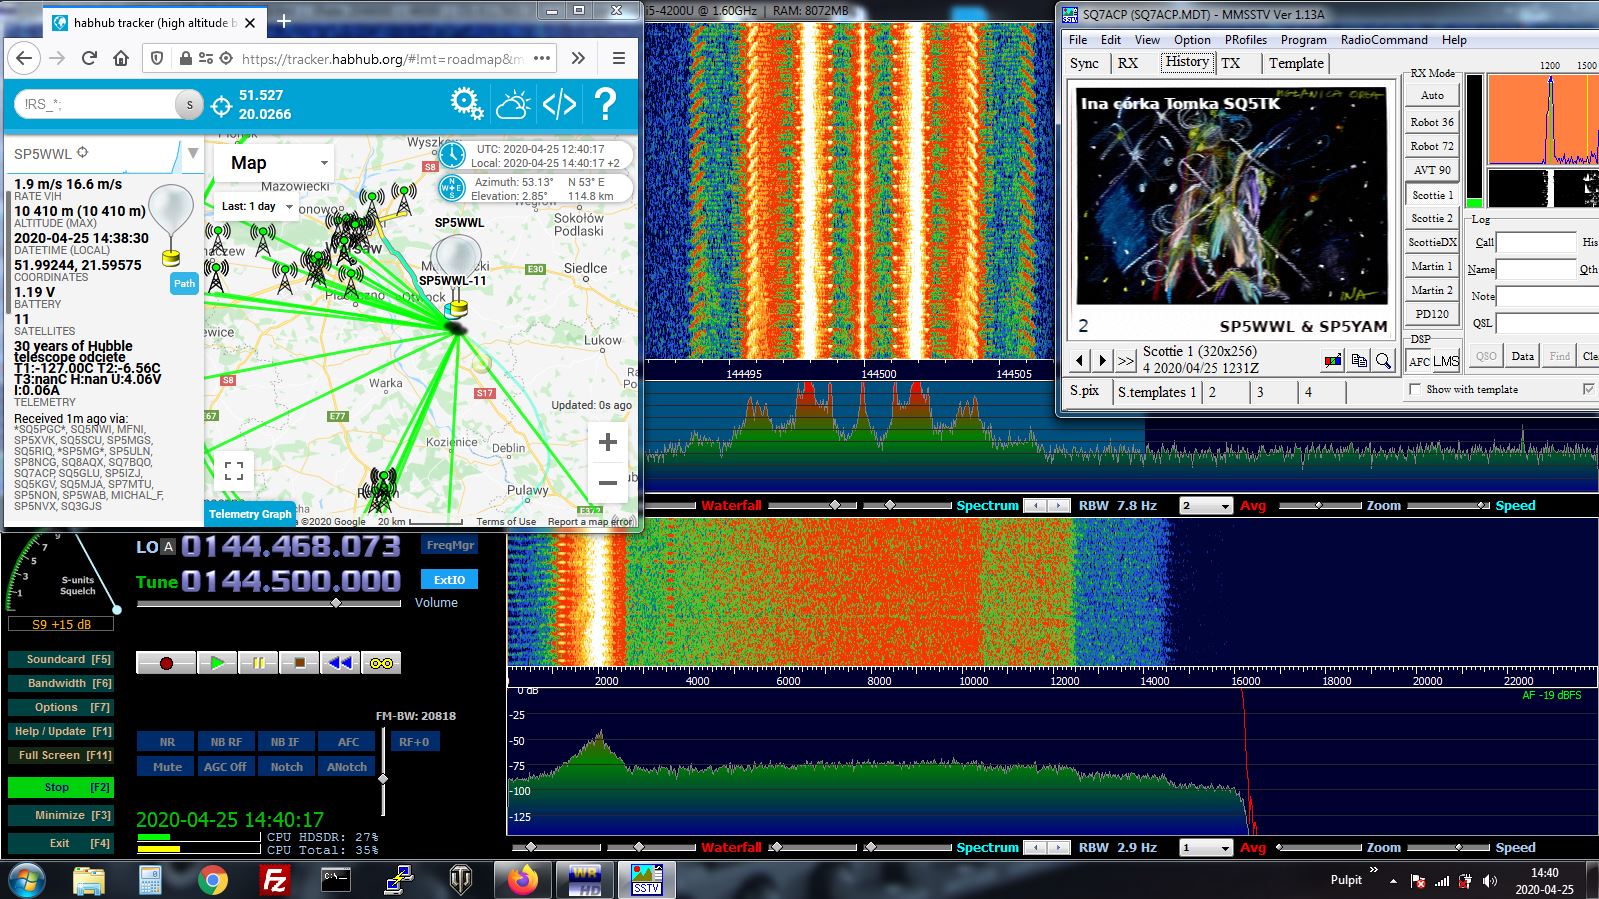This screenshot has height=899, width=1599.
Task: Switch to the MMSSTV Template tab
Action: pos(1296,63)
